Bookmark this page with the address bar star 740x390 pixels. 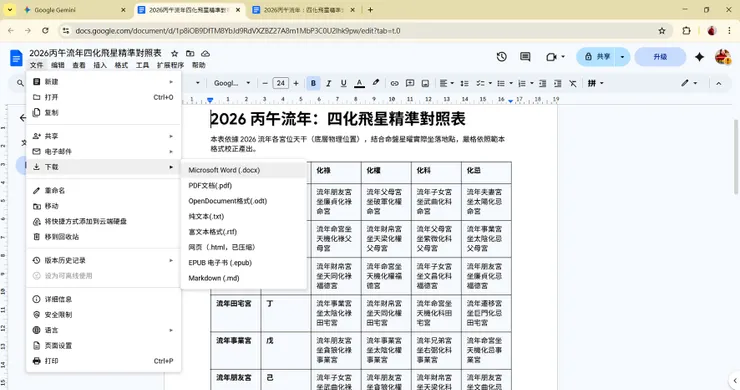click(662, 31)
